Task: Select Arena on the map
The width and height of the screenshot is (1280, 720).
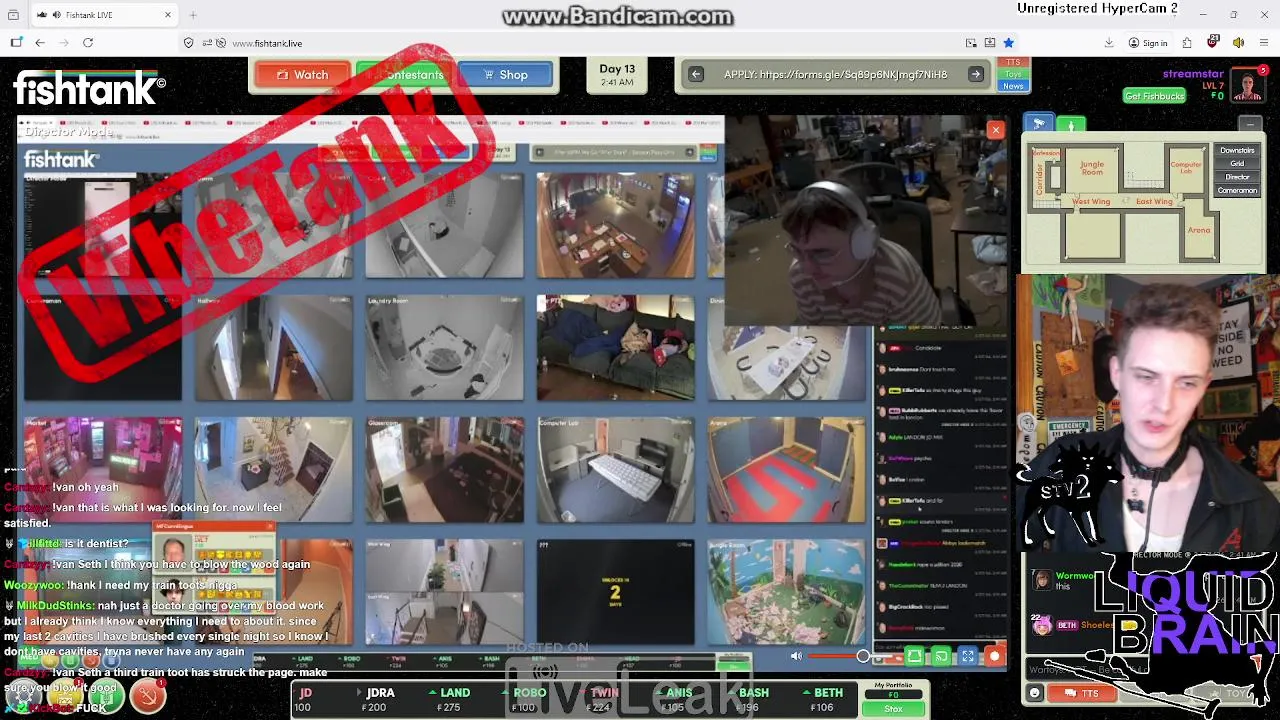Action: tap(1198, 230)
